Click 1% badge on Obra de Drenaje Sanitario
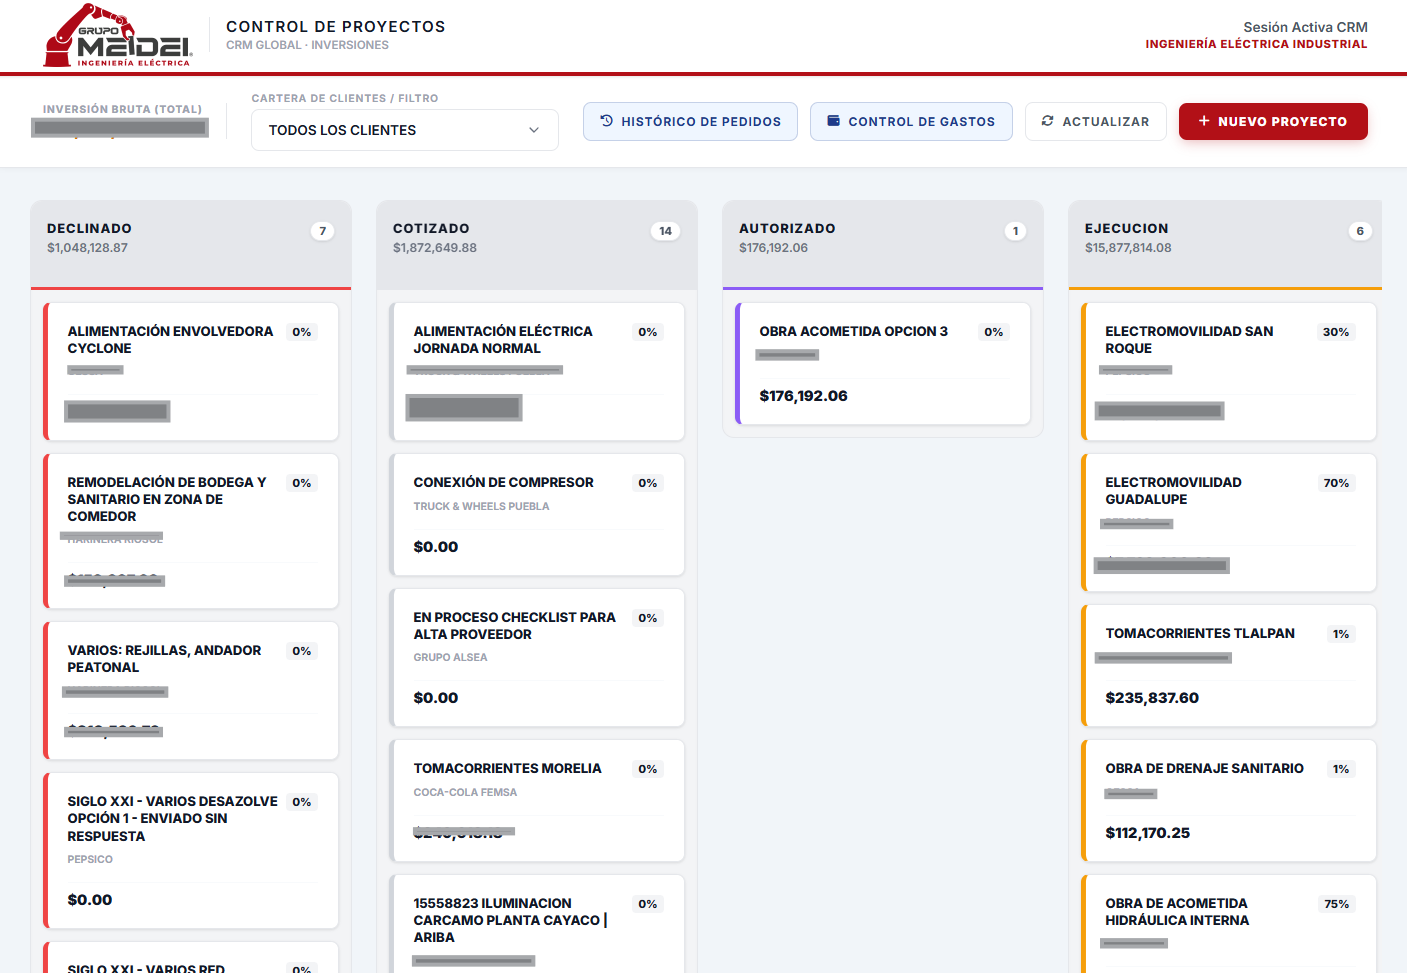This screenshot has width=1407, height=973. pyautogui.click(x=1341, y=769)
